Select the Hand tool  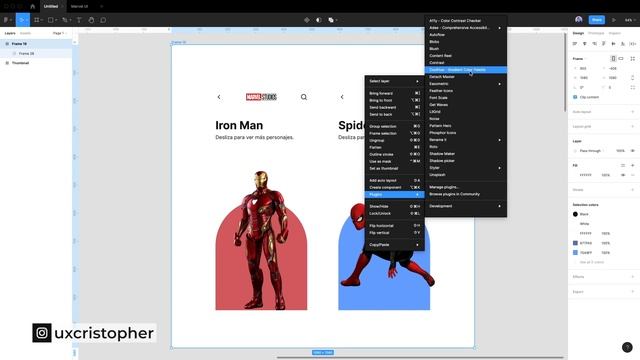coord(91,20)
